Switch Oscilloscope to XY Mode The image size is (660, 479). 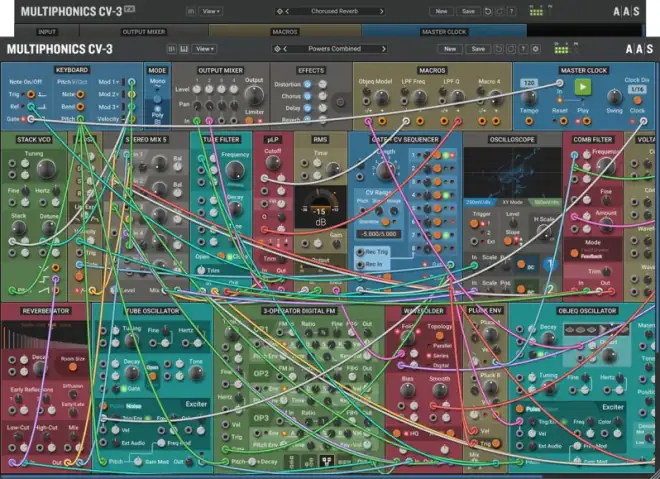(x=512, y=202)
